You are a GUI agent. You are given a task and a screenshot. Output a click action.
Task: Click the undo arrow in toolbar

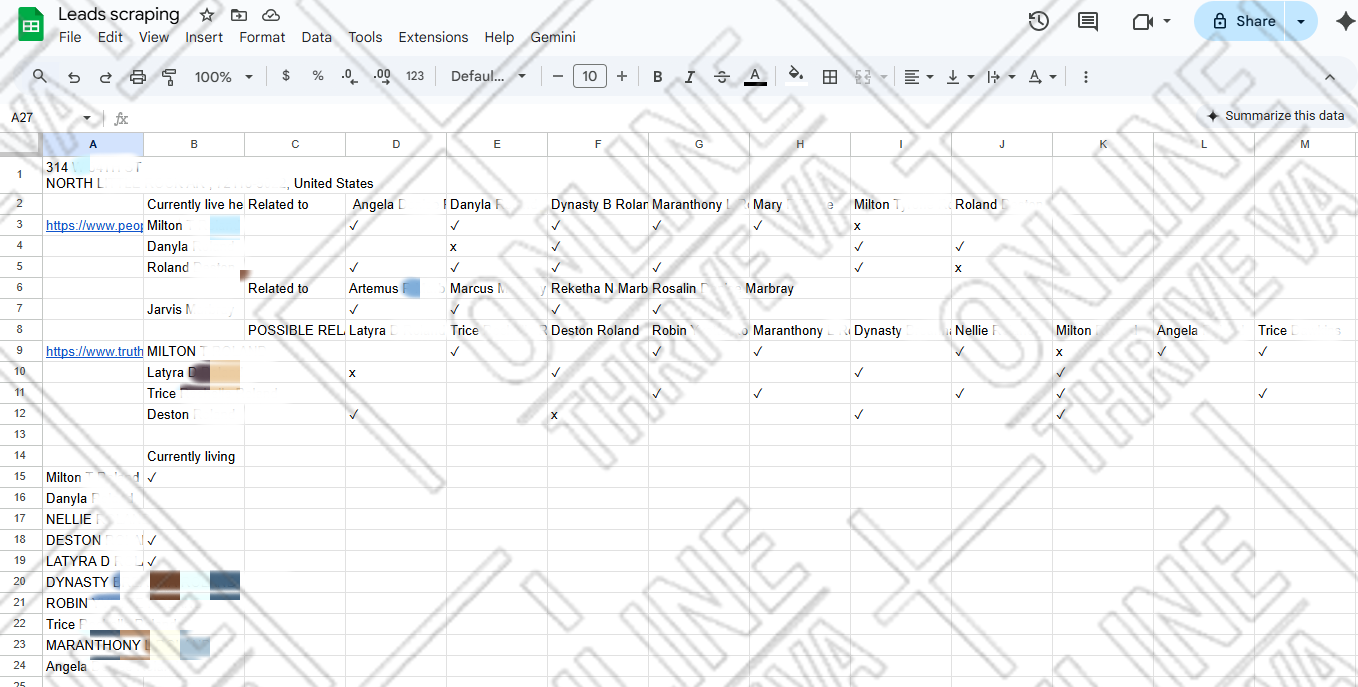pos(73,77)
